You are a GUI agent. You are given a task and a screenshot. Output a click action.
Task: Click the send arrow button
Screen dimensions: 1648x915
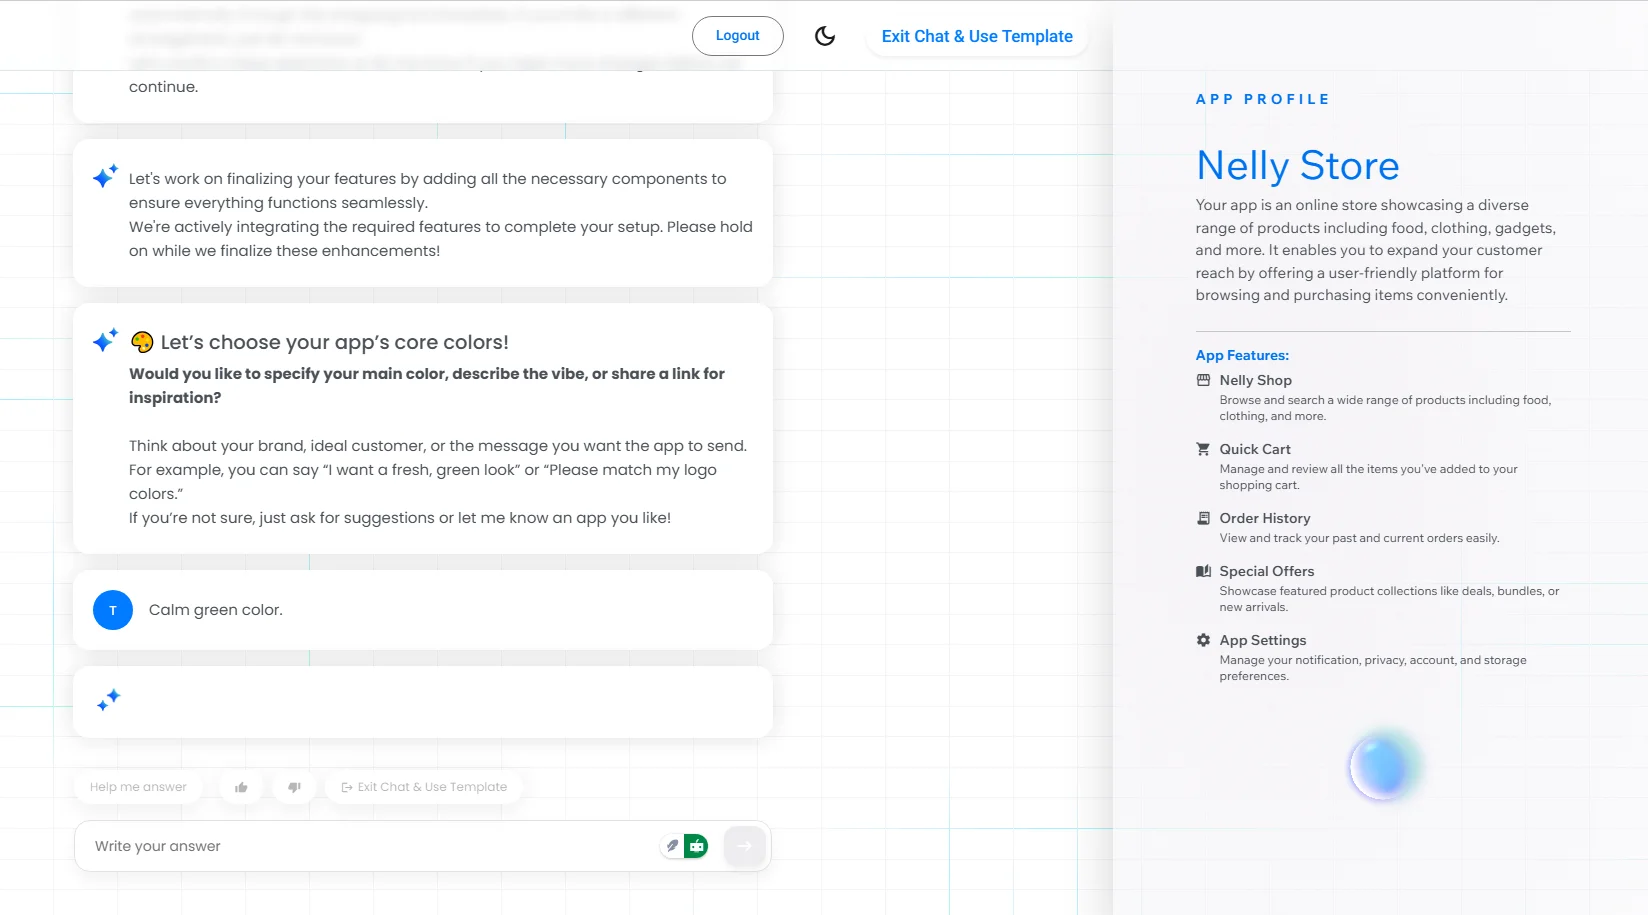coord(744,846)
